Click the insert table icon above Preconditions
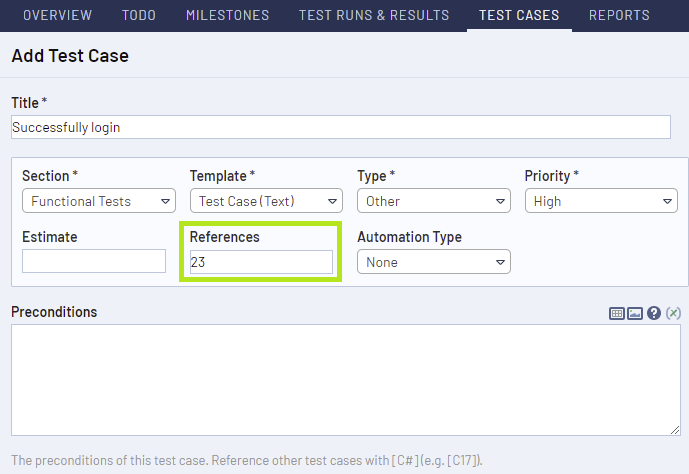Image resolution: width=689 pixels, height=474 pixels. tap(617, 313)
